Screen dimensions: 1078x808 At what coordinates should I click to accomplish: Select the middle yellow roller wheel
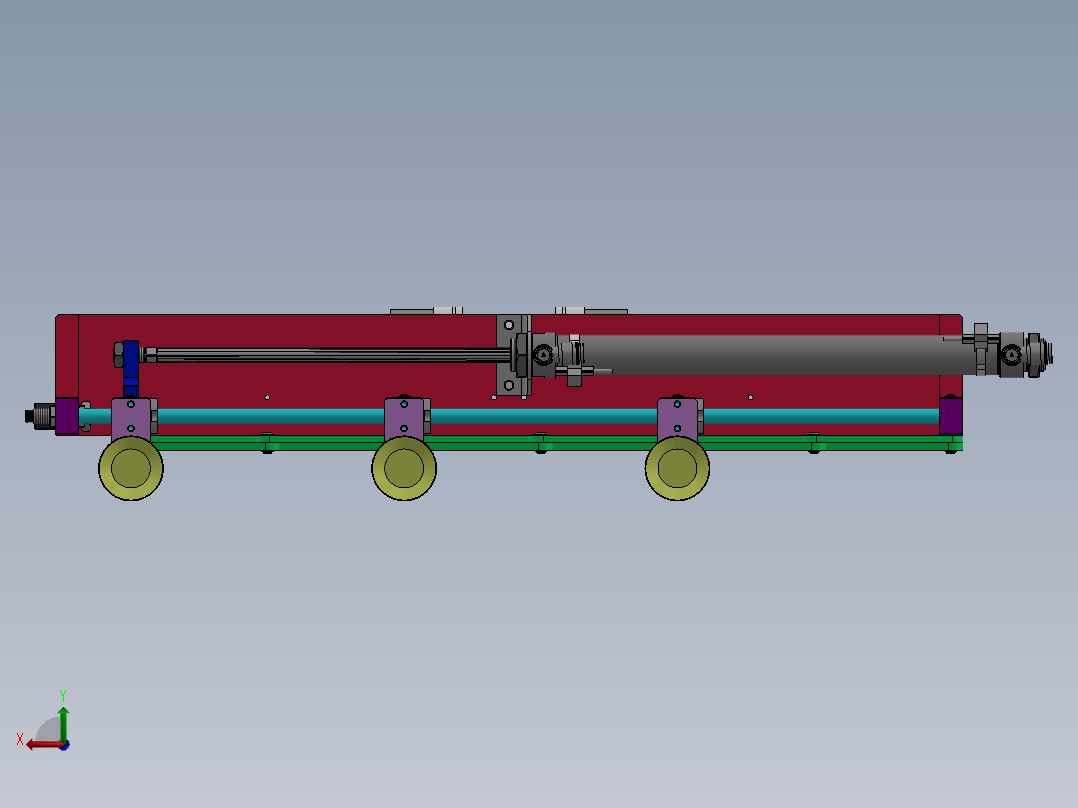coord(404,468)
